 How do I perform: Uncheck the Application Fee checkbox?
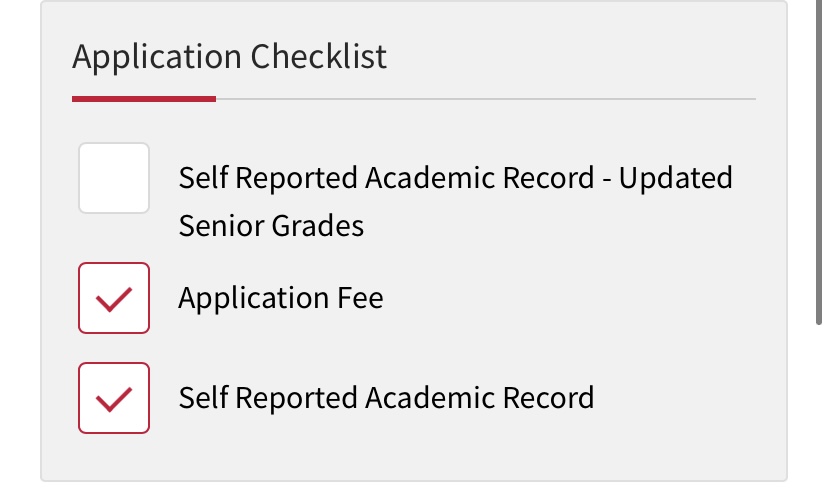(114, 298)
